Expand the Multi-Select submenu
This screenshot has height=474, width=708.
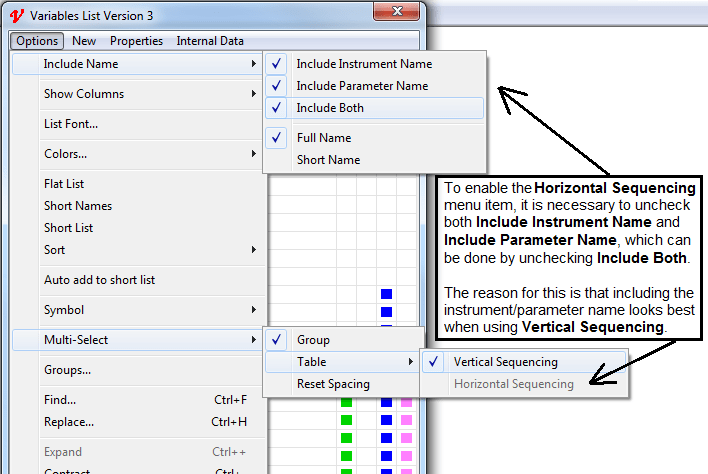coord(137,340)
